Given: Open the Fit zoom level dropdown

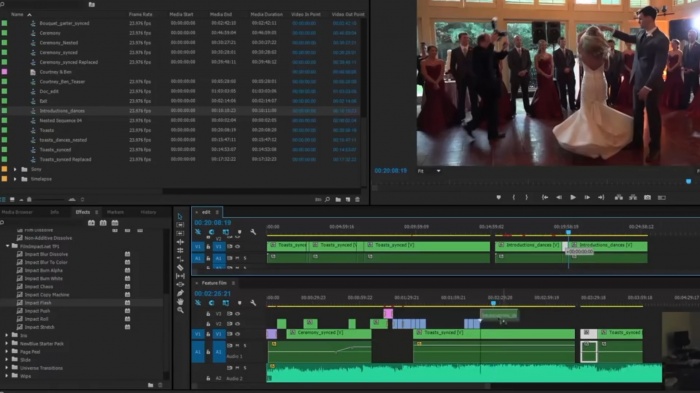Looking at the screenshot, I should [x=429, y=171].
